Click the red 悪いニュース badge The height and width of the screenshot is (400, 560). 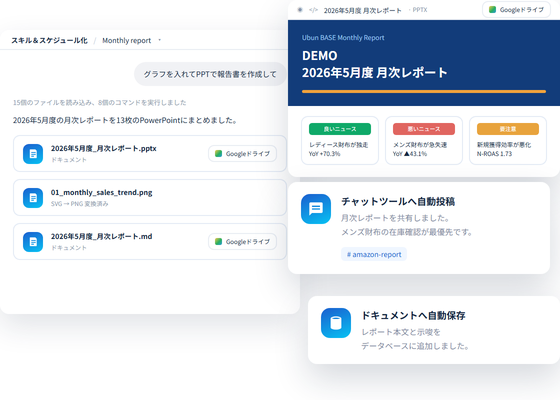(424, 129)
